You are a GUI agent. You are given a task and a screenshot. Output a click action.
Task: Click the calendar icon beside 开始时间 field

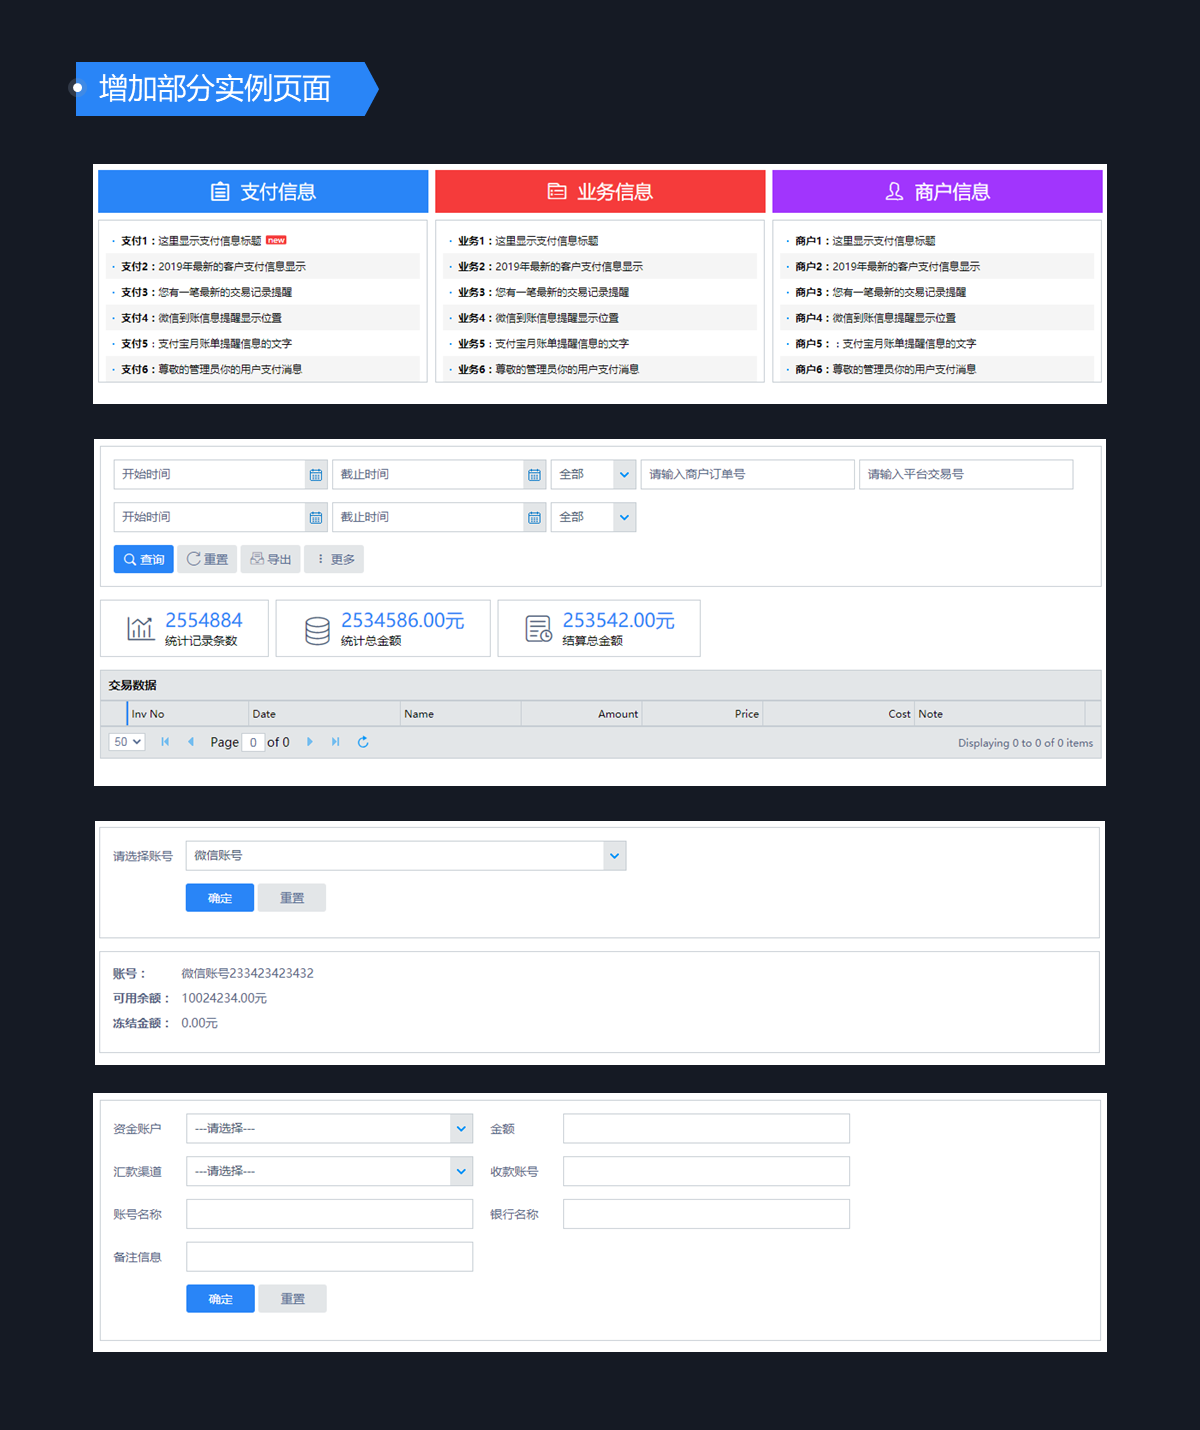(x=316, y=474)
